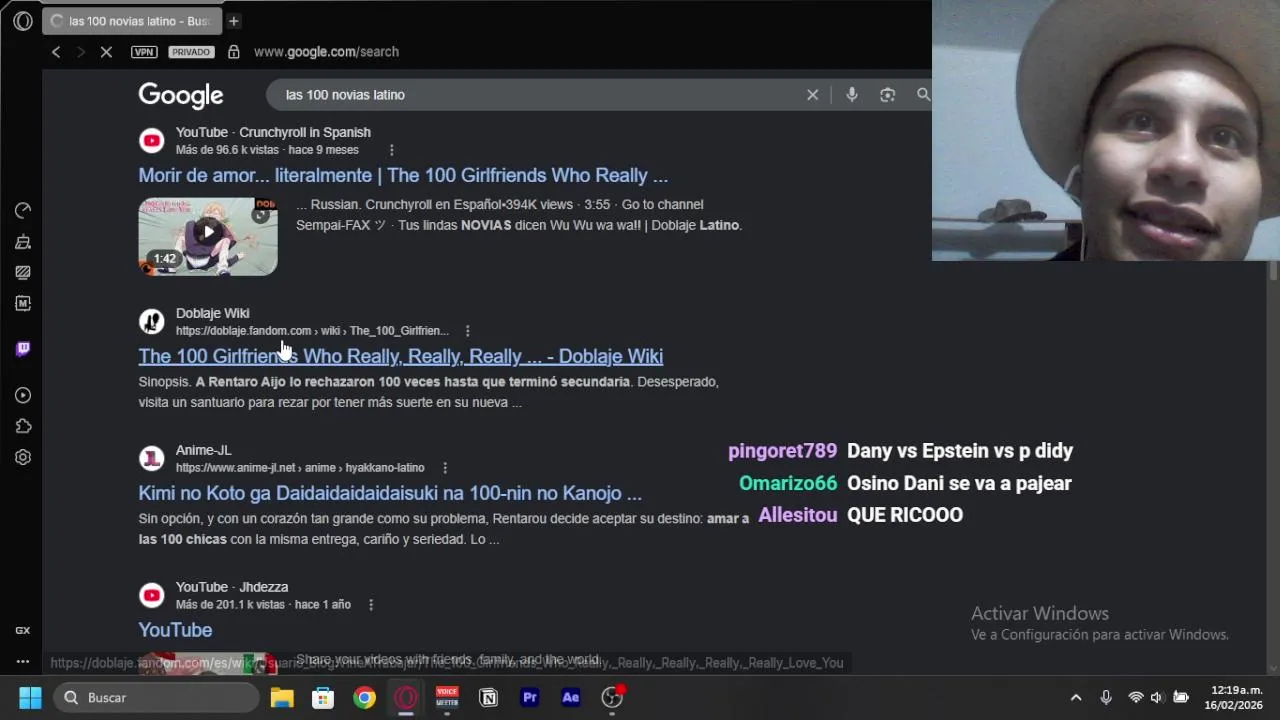Open the Doblaje Wiki 100 Girlfriends link
The image size is (1280, 720).
coord(400,356)
